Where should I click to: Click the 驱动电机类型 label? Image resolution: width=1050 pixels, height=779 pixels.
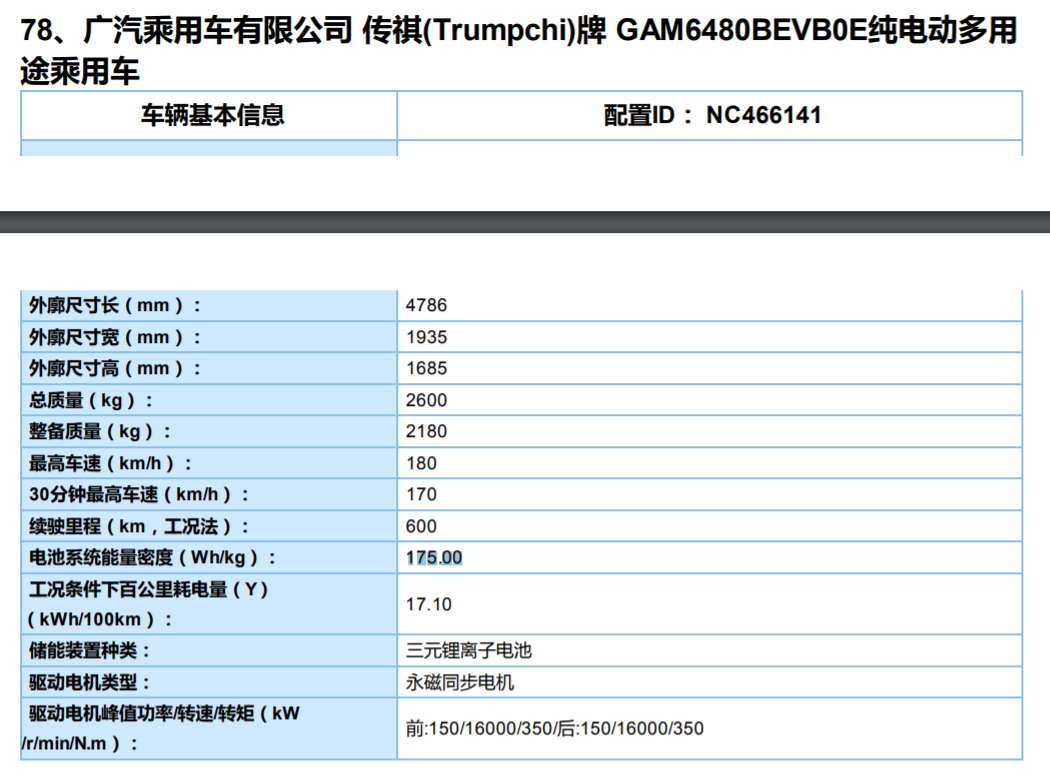tap(90, 683)
